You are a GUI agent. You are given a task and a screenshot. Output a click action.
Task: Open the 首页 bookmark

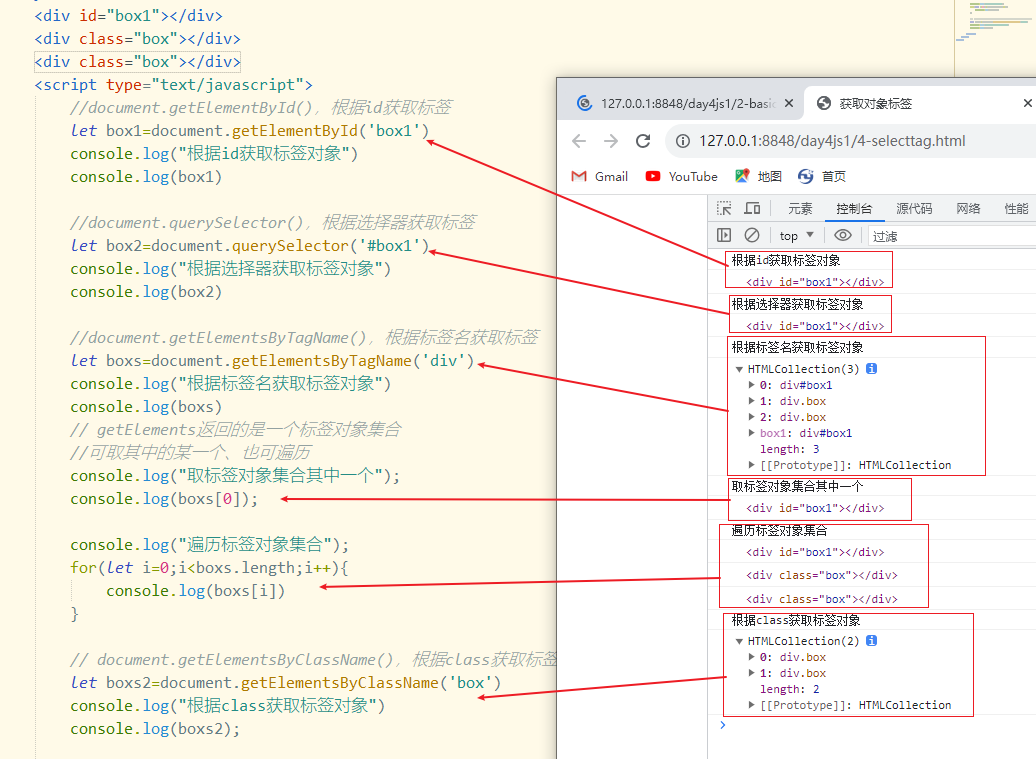coord(822,176)
